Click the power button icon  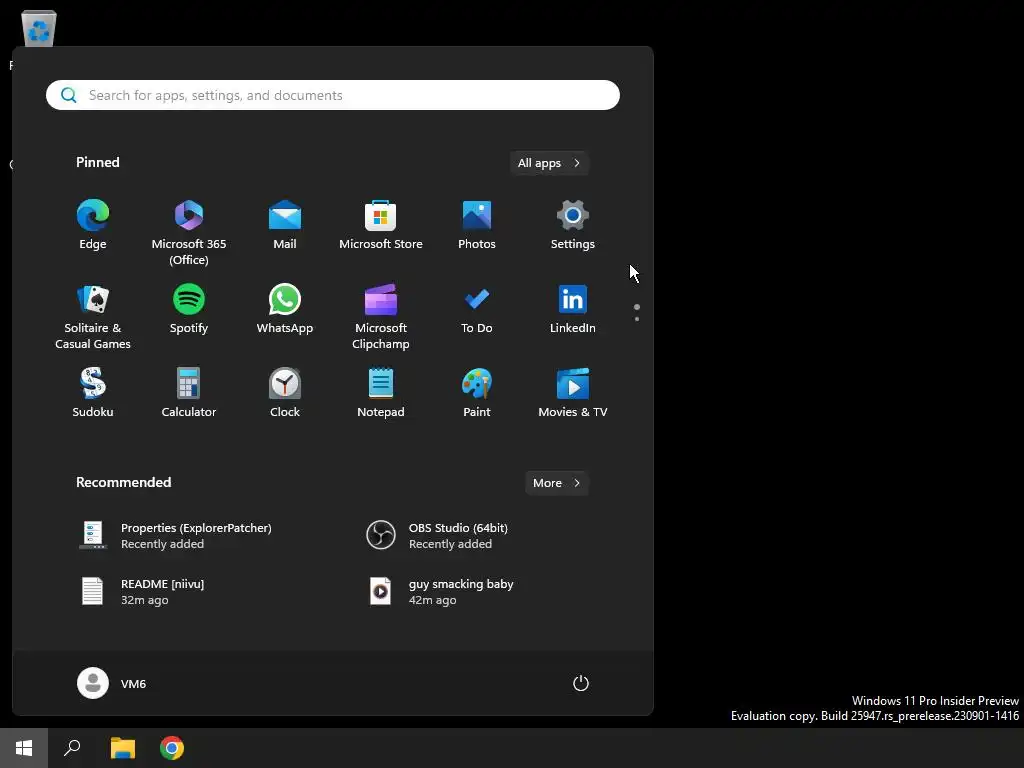581,683
